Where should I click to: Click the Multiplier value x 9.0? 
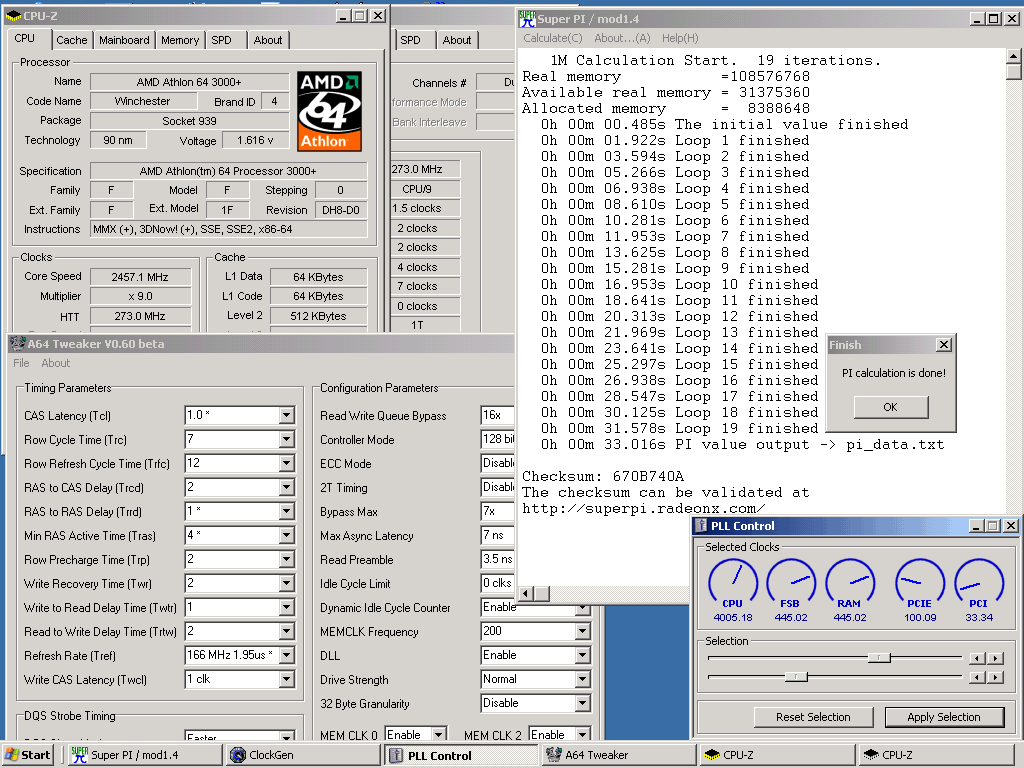pos(140,296)
